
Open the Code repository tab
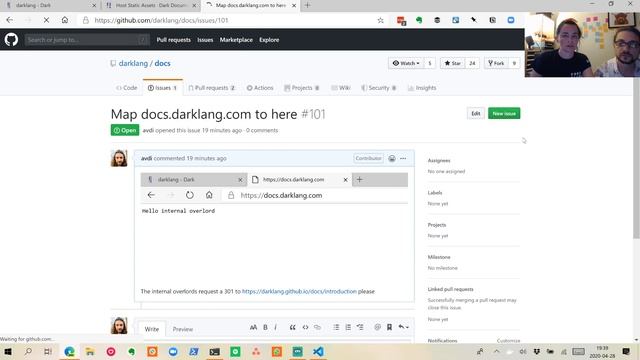tap(127, 88)
